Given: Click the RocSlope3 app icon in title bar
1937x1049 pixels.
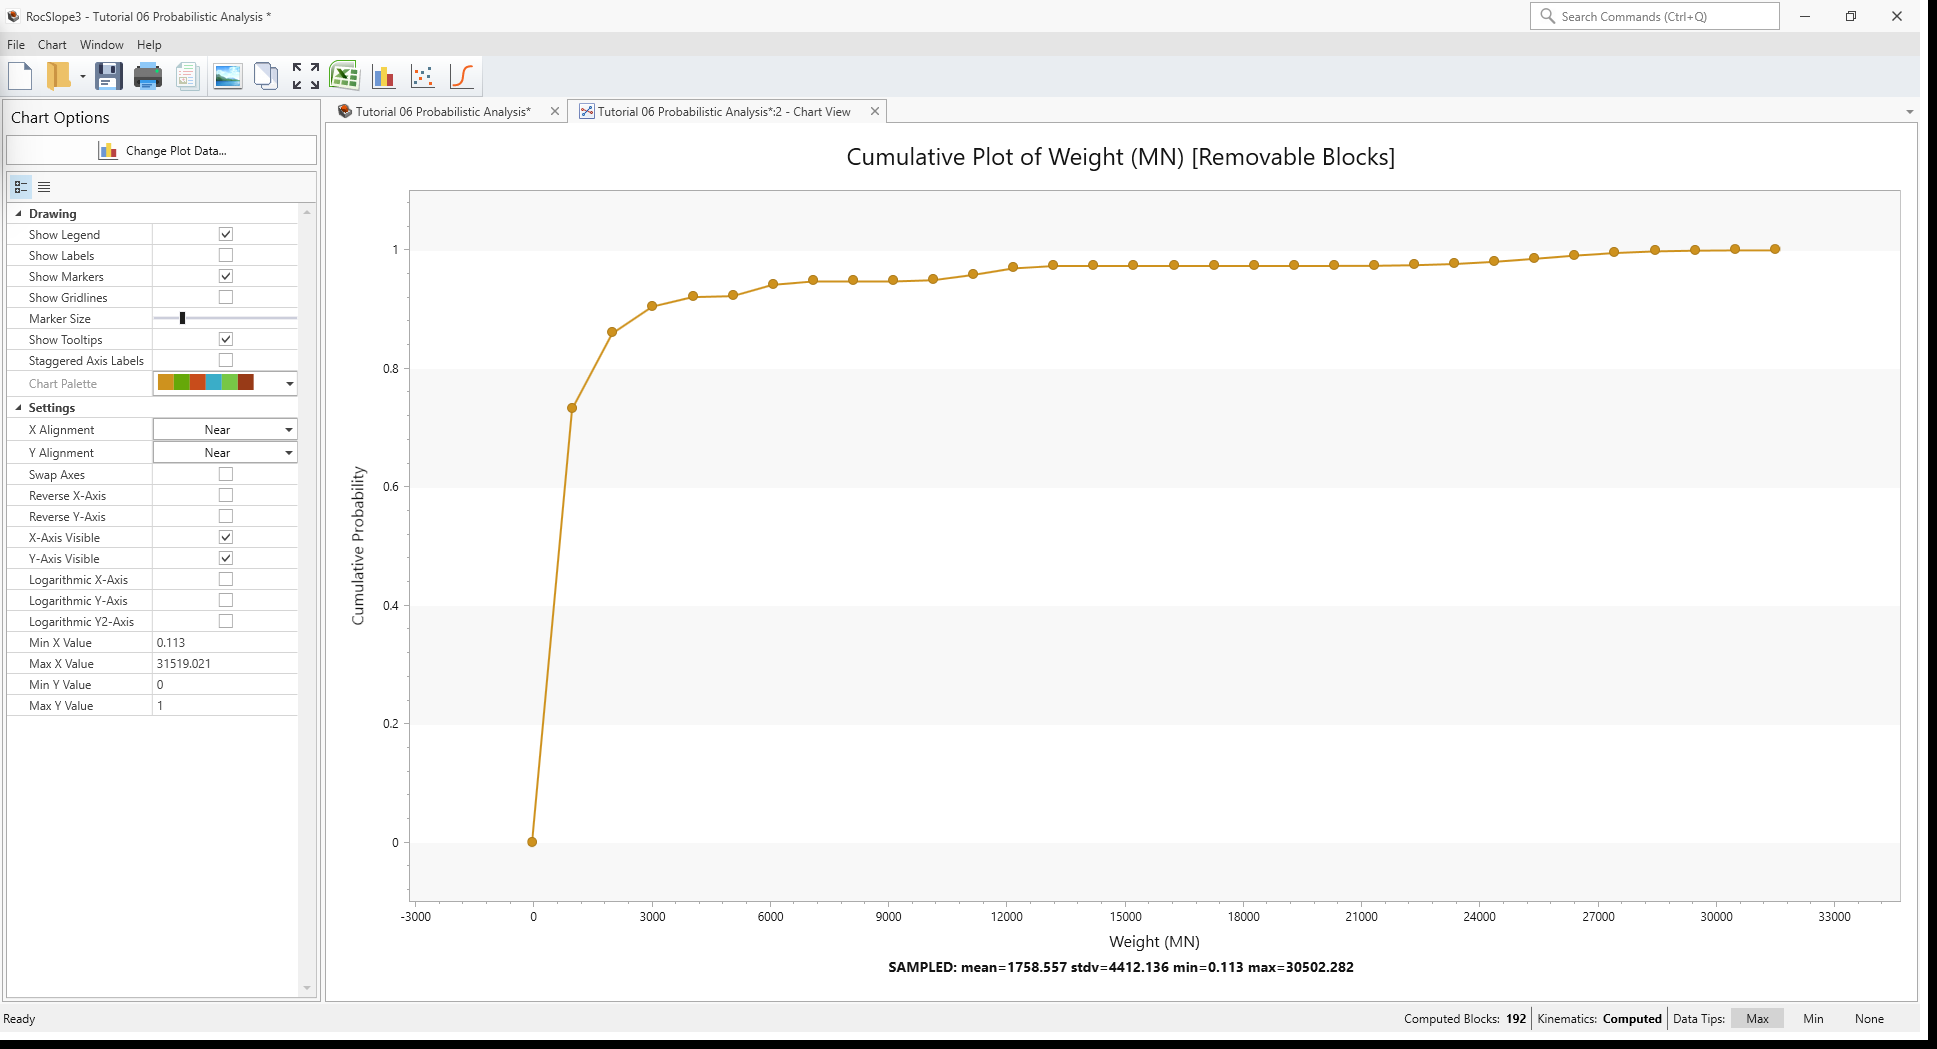Looking at the screenshot, I should click(13, 16).
